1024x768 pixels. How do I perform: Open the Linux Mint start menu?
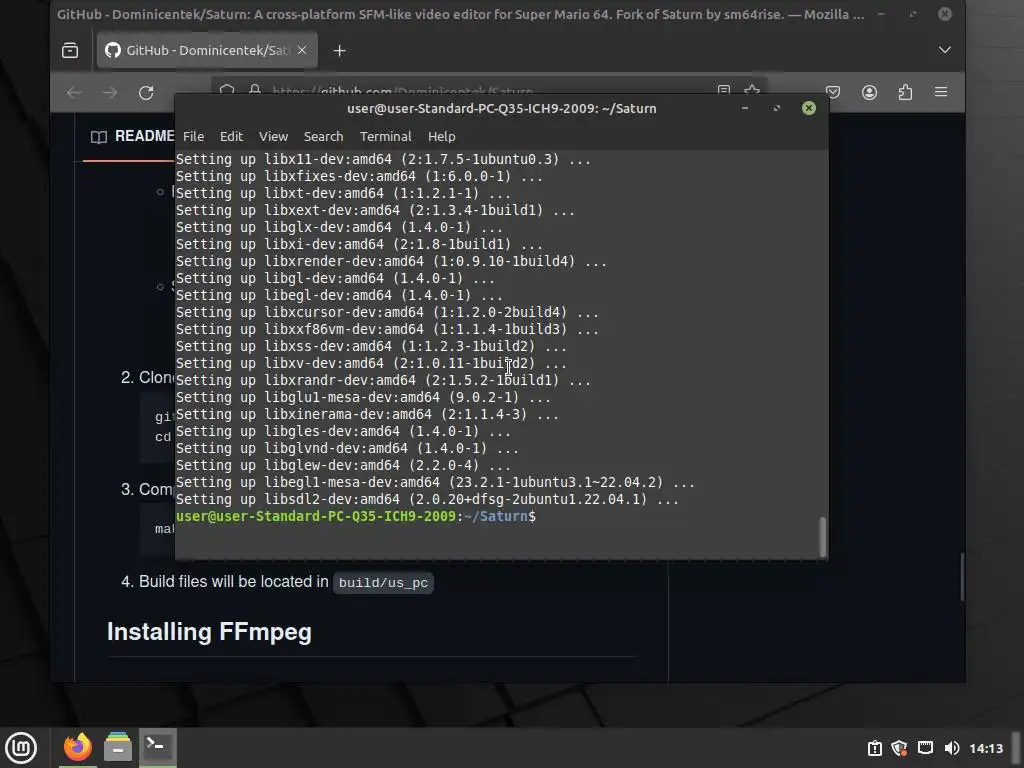21,748
